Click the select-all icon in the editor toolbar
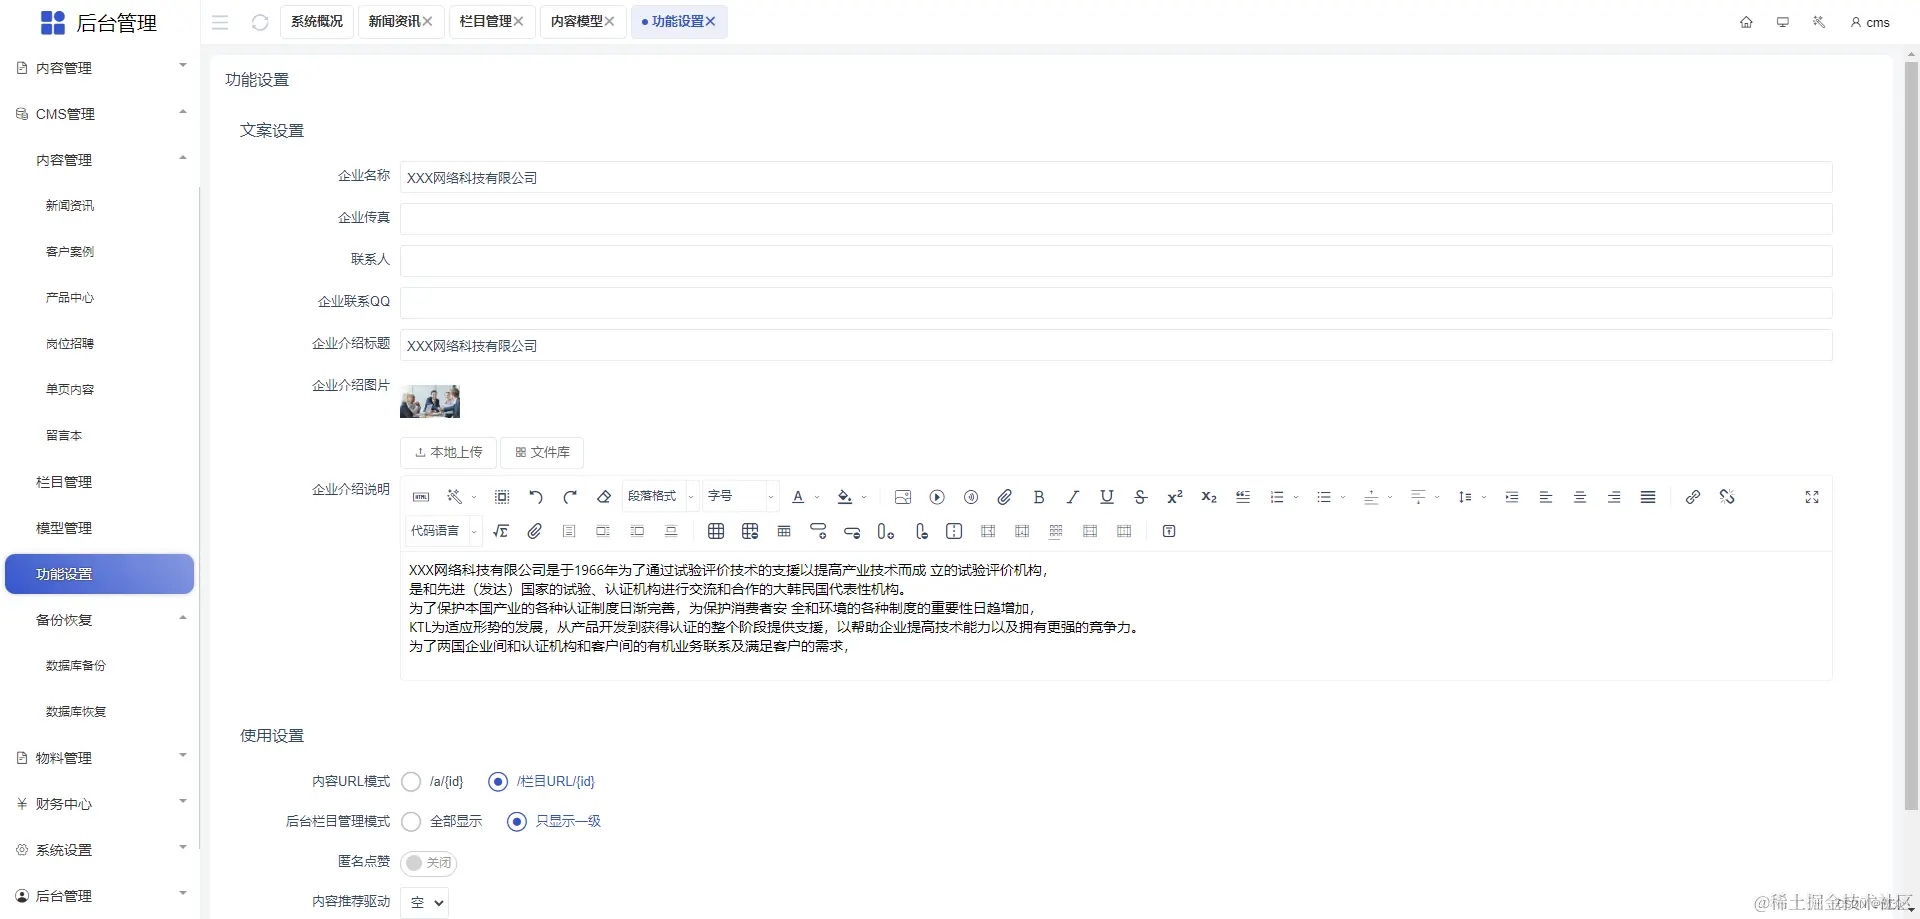The image size is (1920, 919). [x=502, y=497]
